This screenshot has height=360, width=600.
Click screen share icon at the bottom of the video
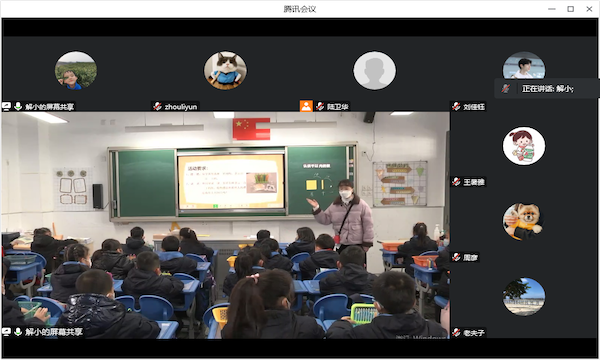[x=7, y=332]
